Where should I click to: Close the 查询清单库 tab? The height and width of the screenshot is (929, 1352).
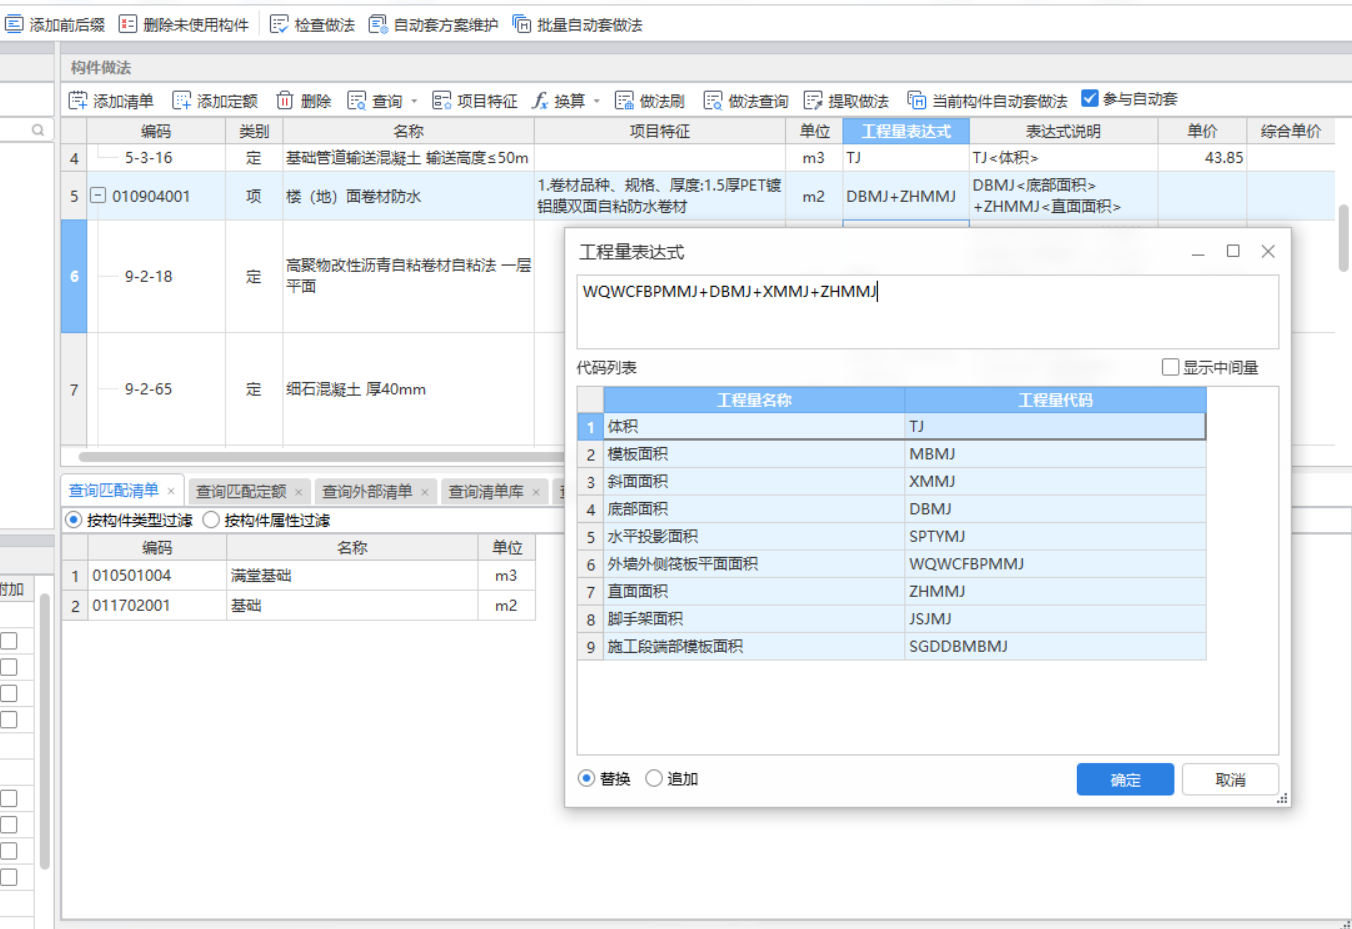[536, 492]
